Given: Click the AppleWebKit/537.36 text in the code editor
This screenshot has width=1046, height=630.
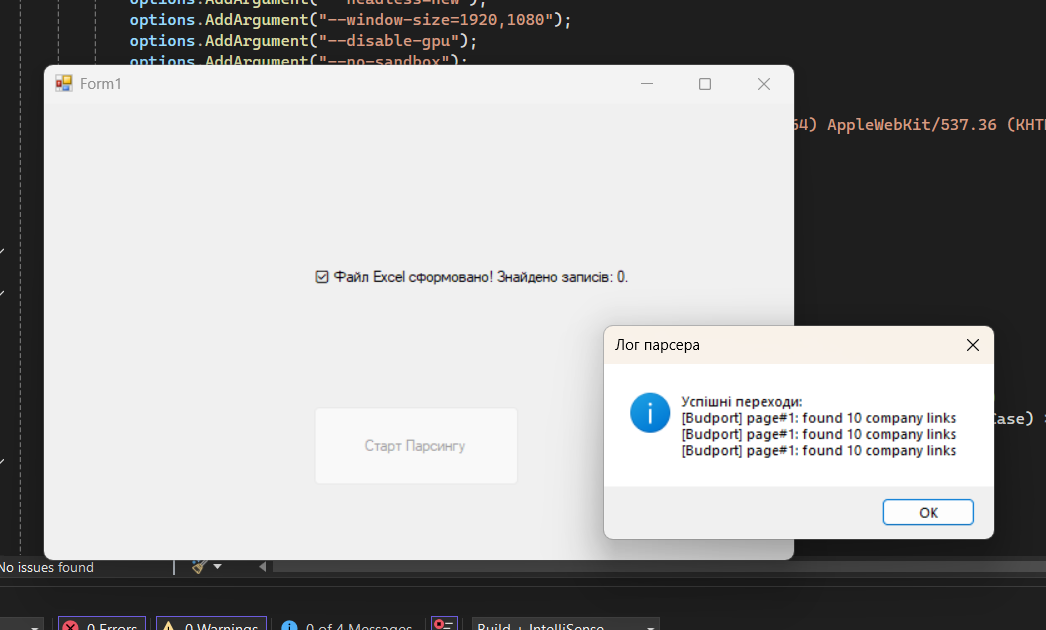Looking at the screenshot, I should click(x=912, y=125).
